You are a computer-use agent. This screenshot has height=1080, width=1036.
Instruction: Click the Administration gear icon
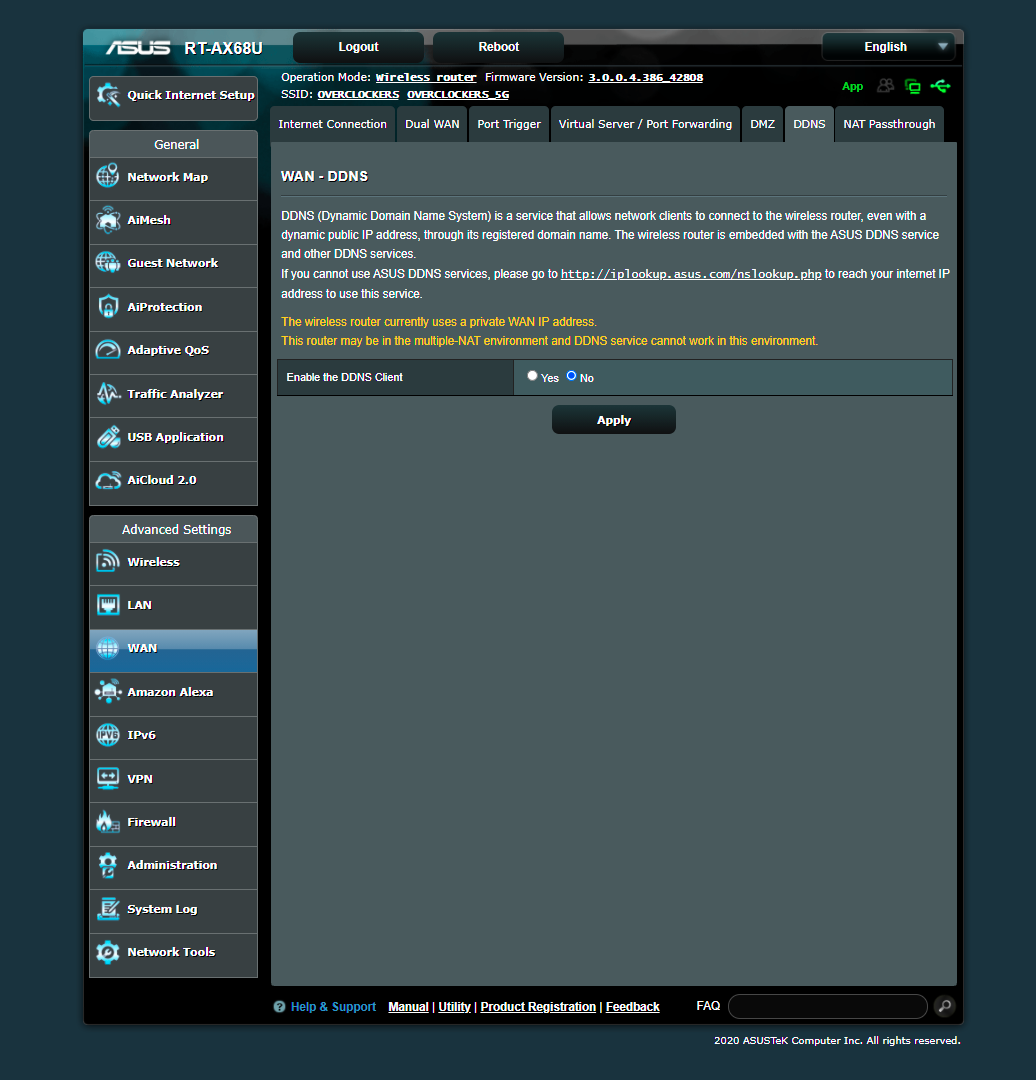pos(108,865)
